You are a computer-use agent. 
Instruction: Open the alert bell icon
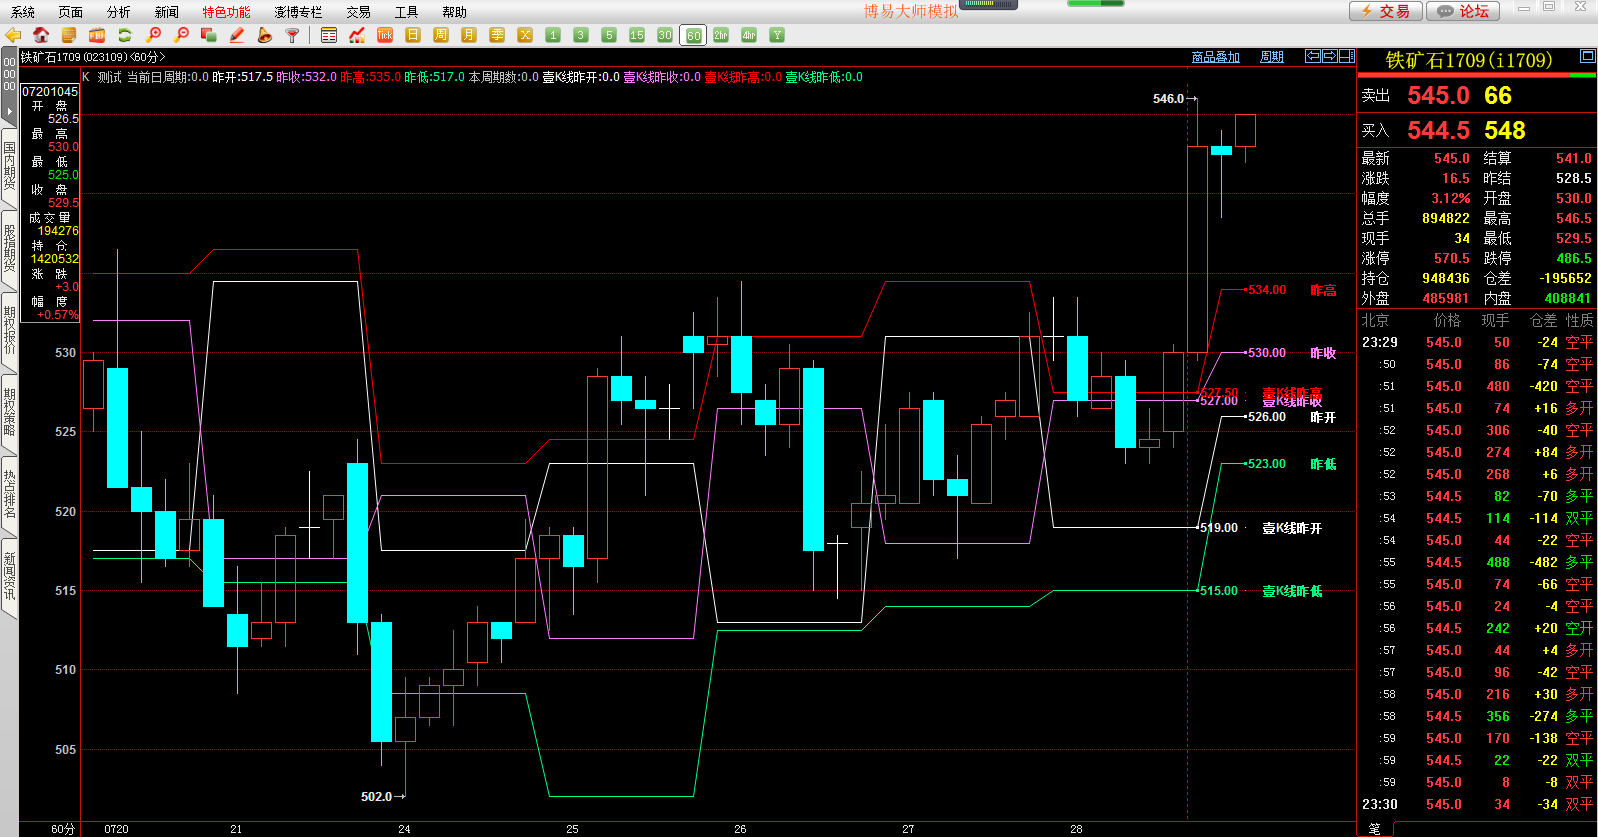pos(264,35)
